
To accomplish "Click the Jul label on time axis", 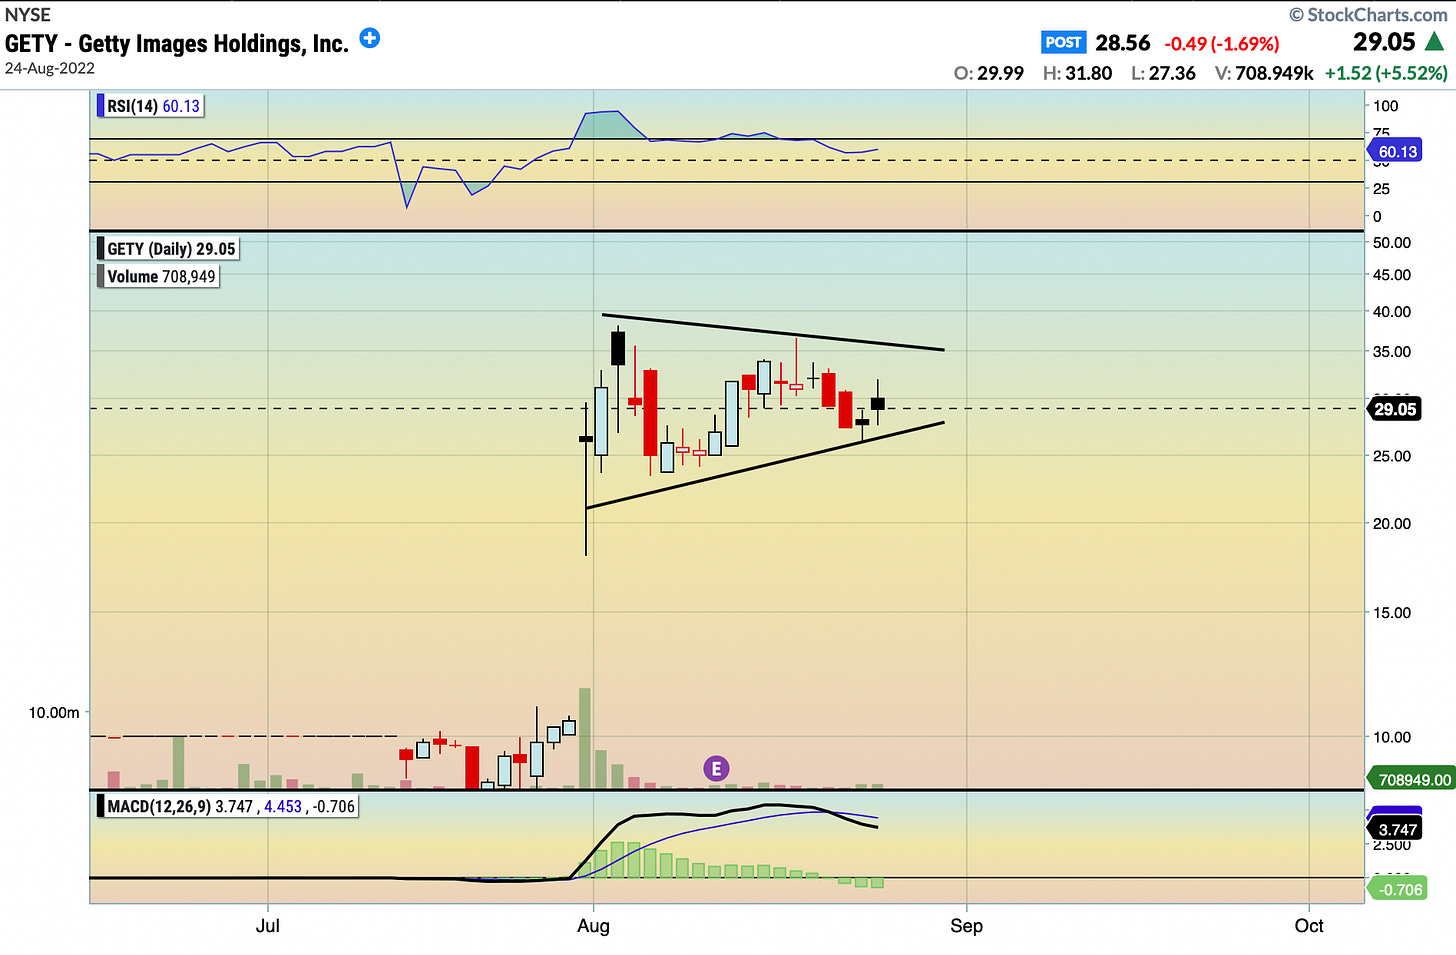I will click(267, 925).
